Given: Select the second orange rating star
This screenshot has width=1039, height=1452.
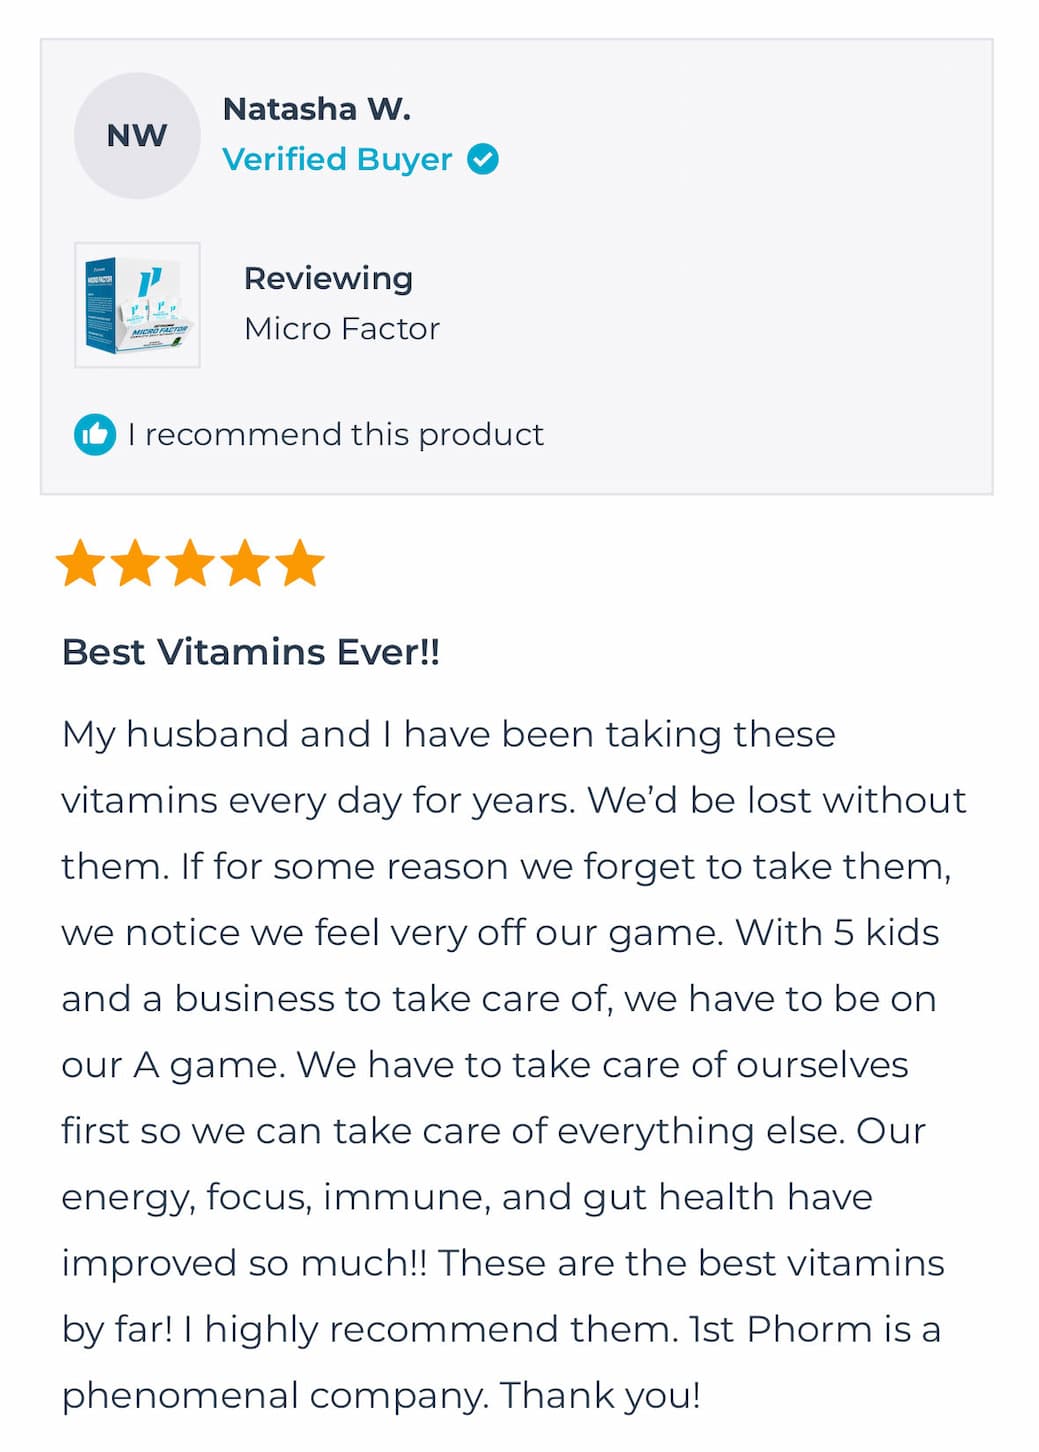Looking at the screenshot, I should [x=135, y=563].
